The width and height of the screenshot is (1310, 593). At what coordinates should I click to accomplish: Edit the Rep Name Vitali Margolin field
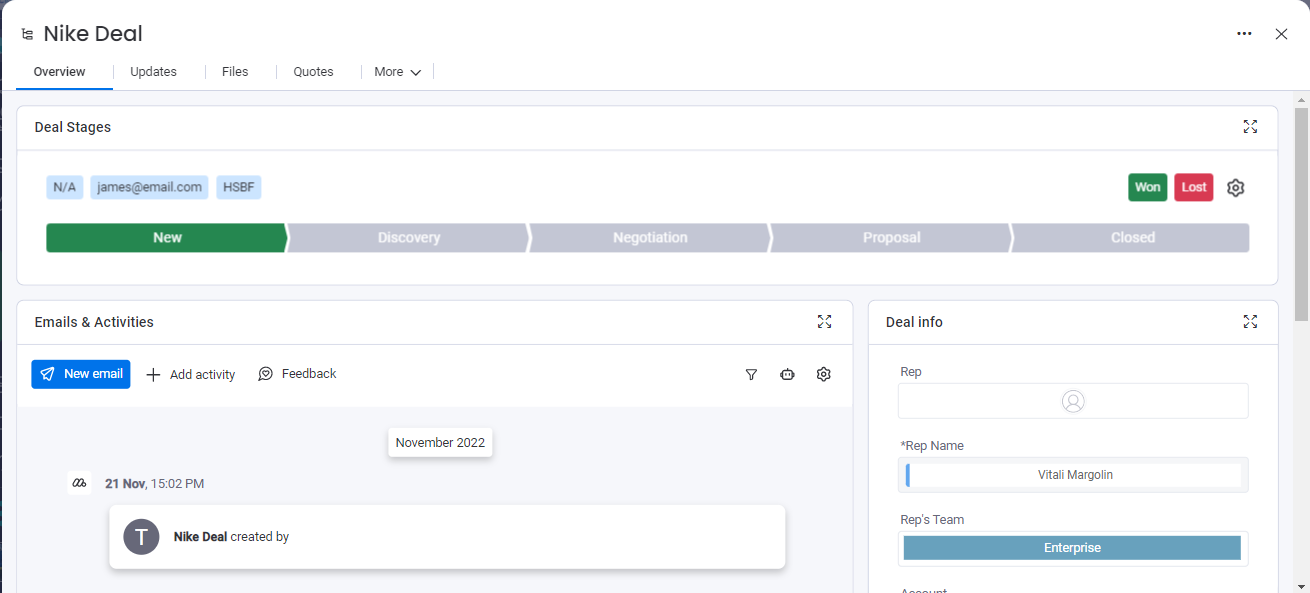point(1073,475)
